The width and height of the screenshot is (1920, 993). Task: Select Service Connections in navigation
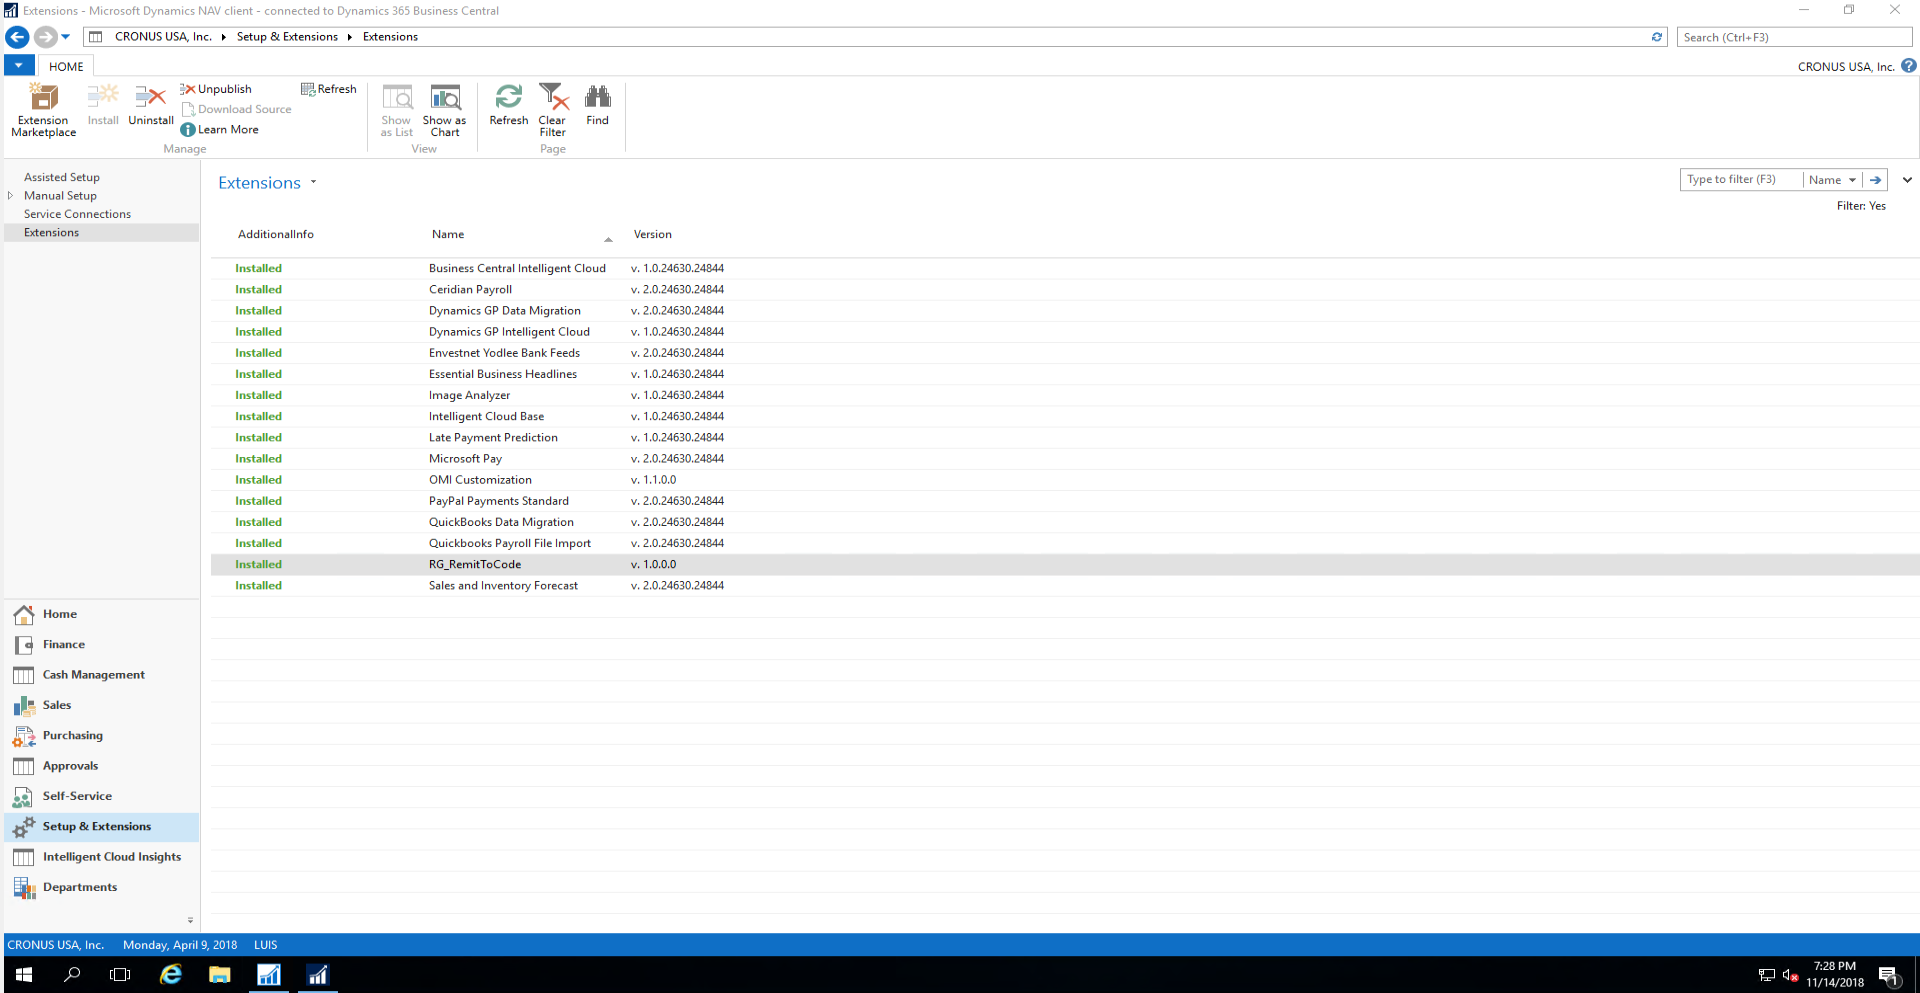tap(77, 214)
